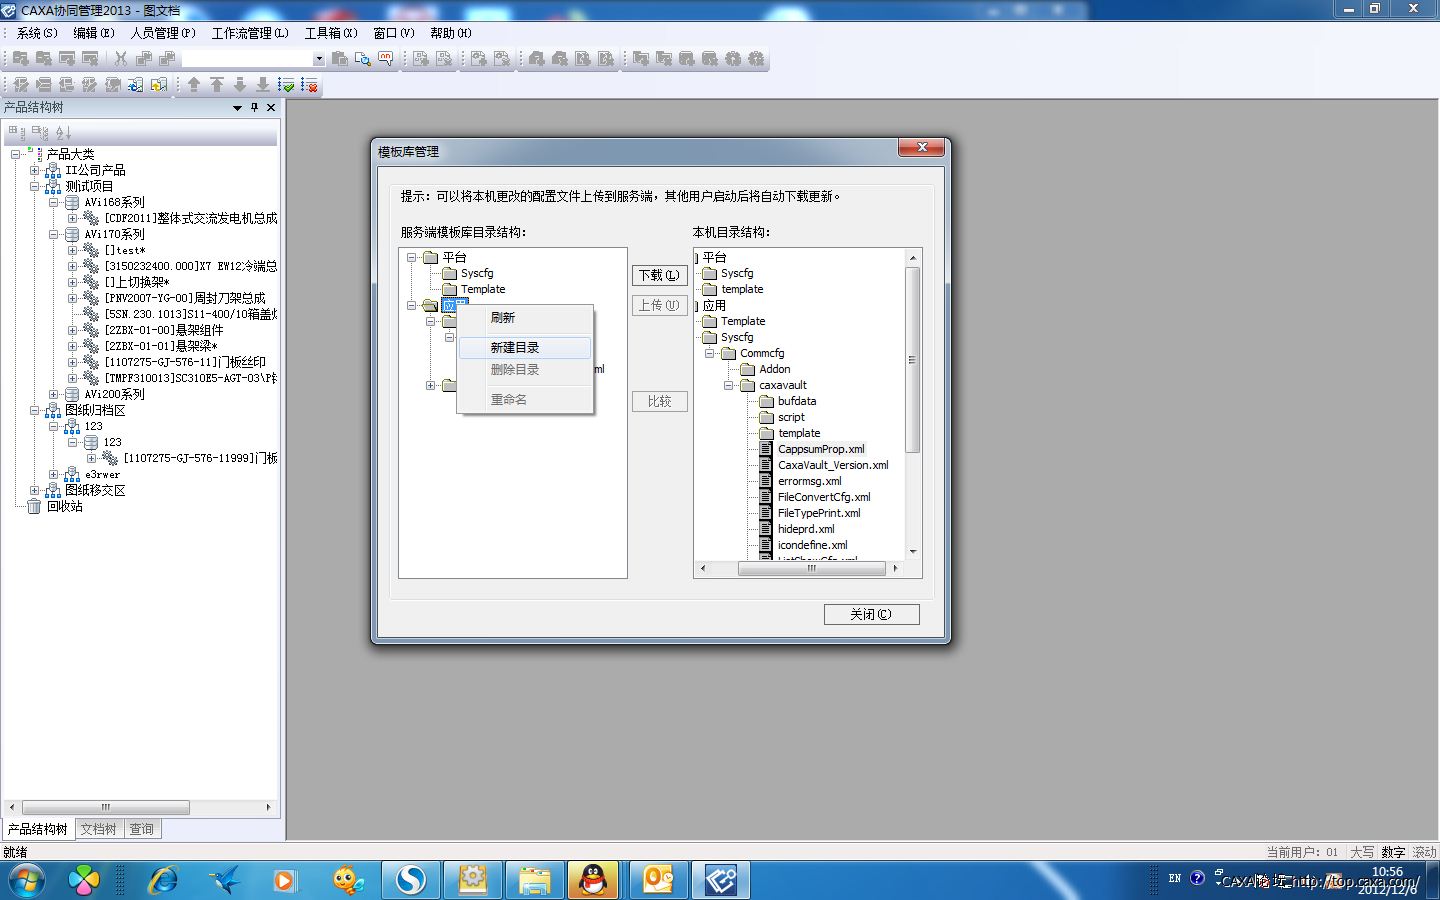This screenshot has width=1440, height=900.
Task: Open Internet Explorer from the taskbar
Action: [x=163, y=880]
